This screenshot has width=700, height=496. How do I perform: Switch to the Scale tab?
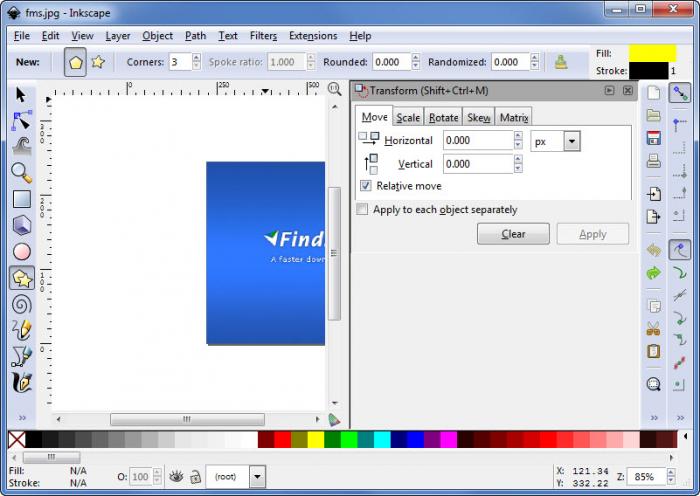(x=408, y=117)
